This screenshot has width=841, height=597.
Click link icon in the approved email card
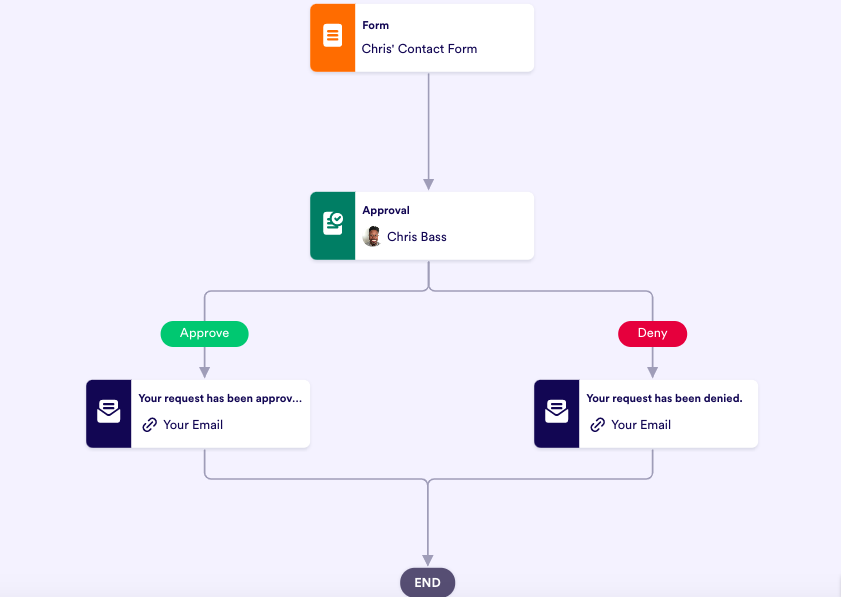click(x=150, y=425)
